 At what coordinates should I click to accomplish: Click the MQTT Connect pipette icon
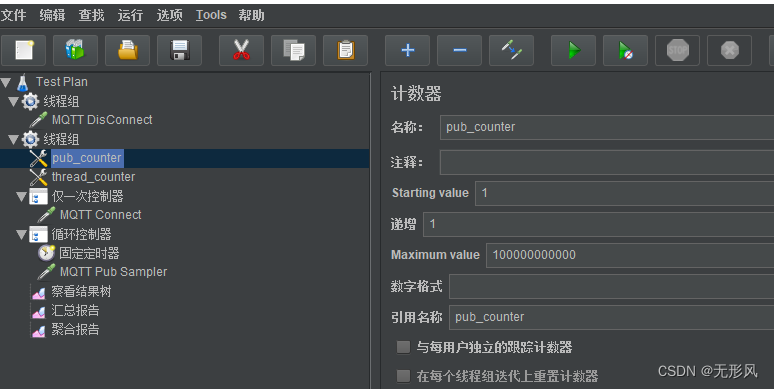tap(46, 215)
